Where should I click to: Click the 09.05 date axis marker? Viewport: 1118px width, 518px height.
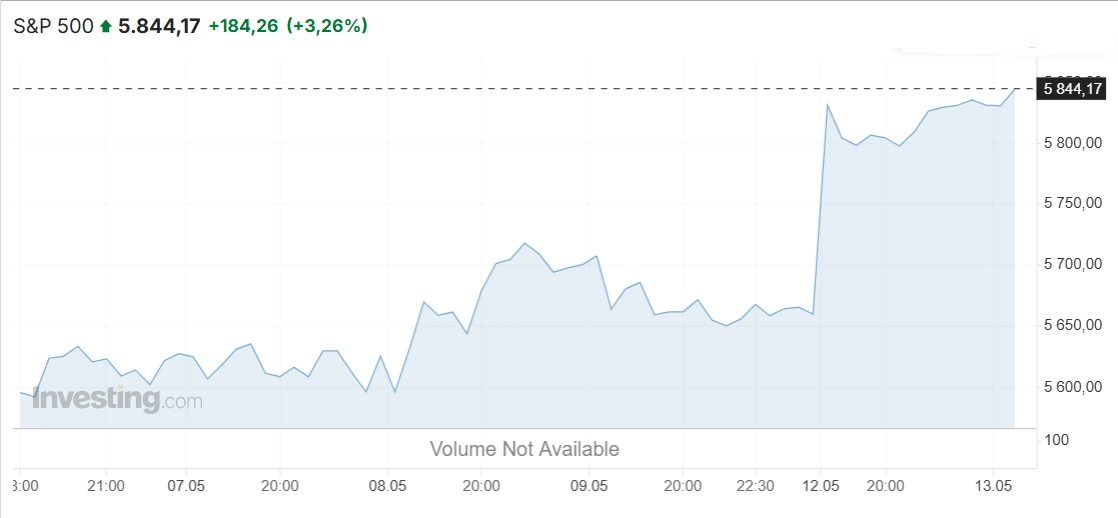589,486
